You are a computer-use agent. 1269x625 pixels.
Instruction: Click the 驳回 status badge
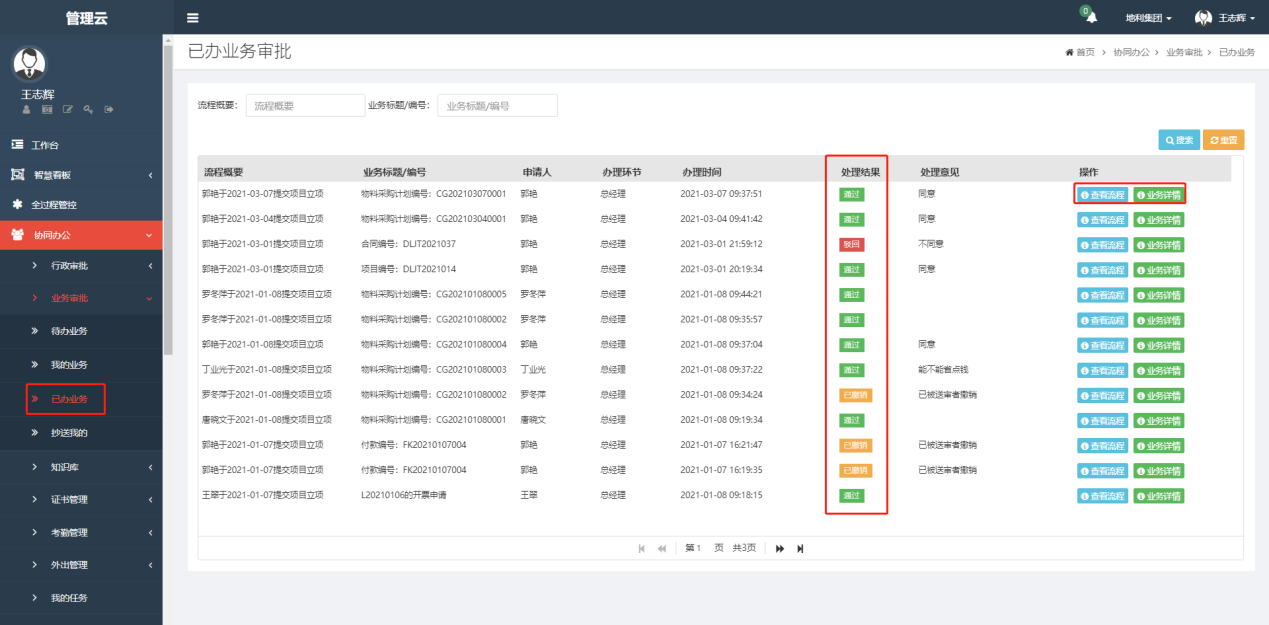coord(851,244)
